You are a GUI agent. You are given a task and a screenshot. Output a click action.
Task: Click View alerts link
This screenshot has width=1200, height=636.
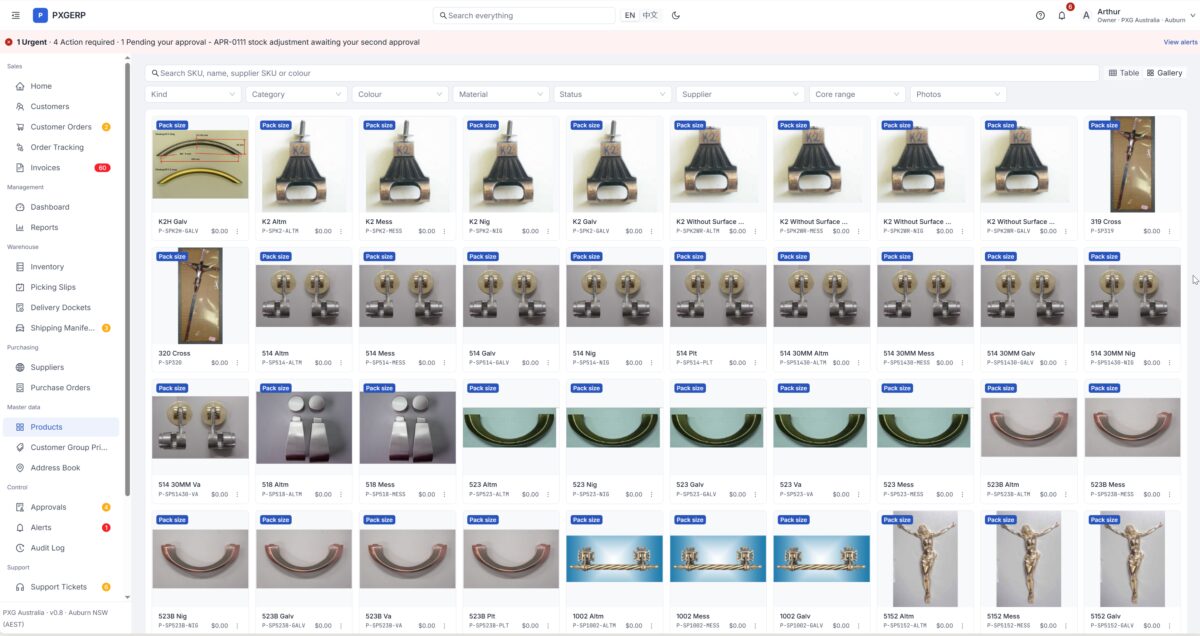(1180, 42)
